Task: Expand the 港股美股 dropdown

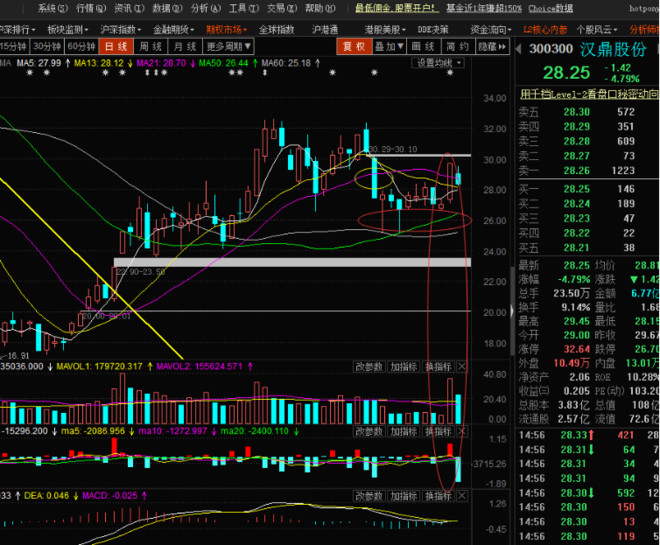Action: 385,29
